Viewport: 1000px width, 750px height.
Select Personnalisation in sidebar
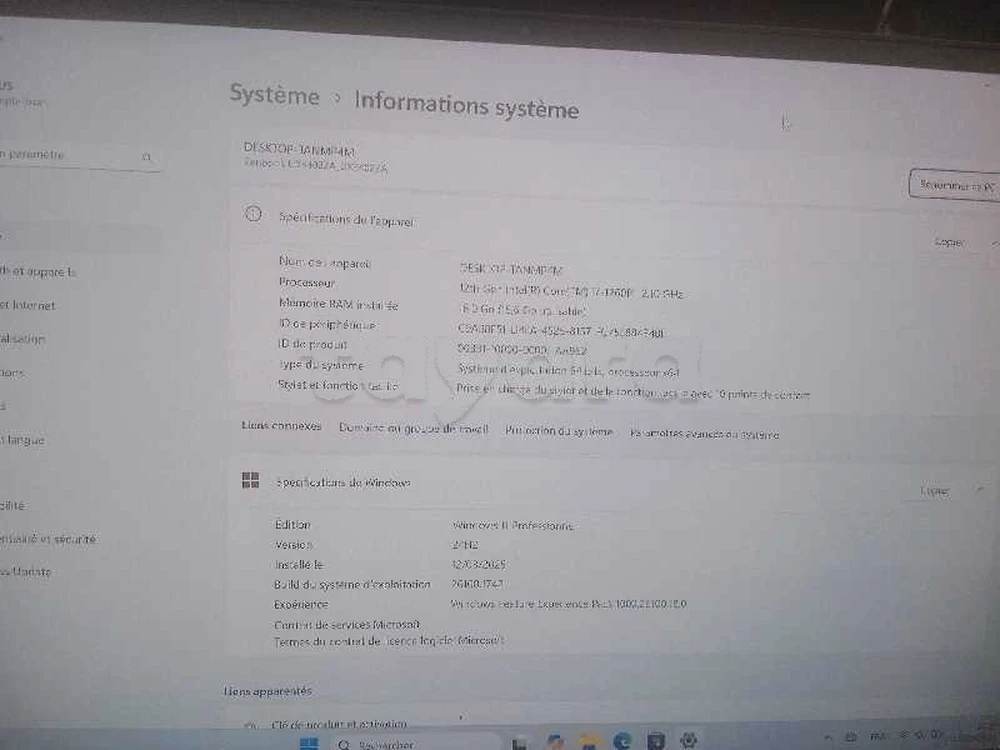click(x=22, y=339)
